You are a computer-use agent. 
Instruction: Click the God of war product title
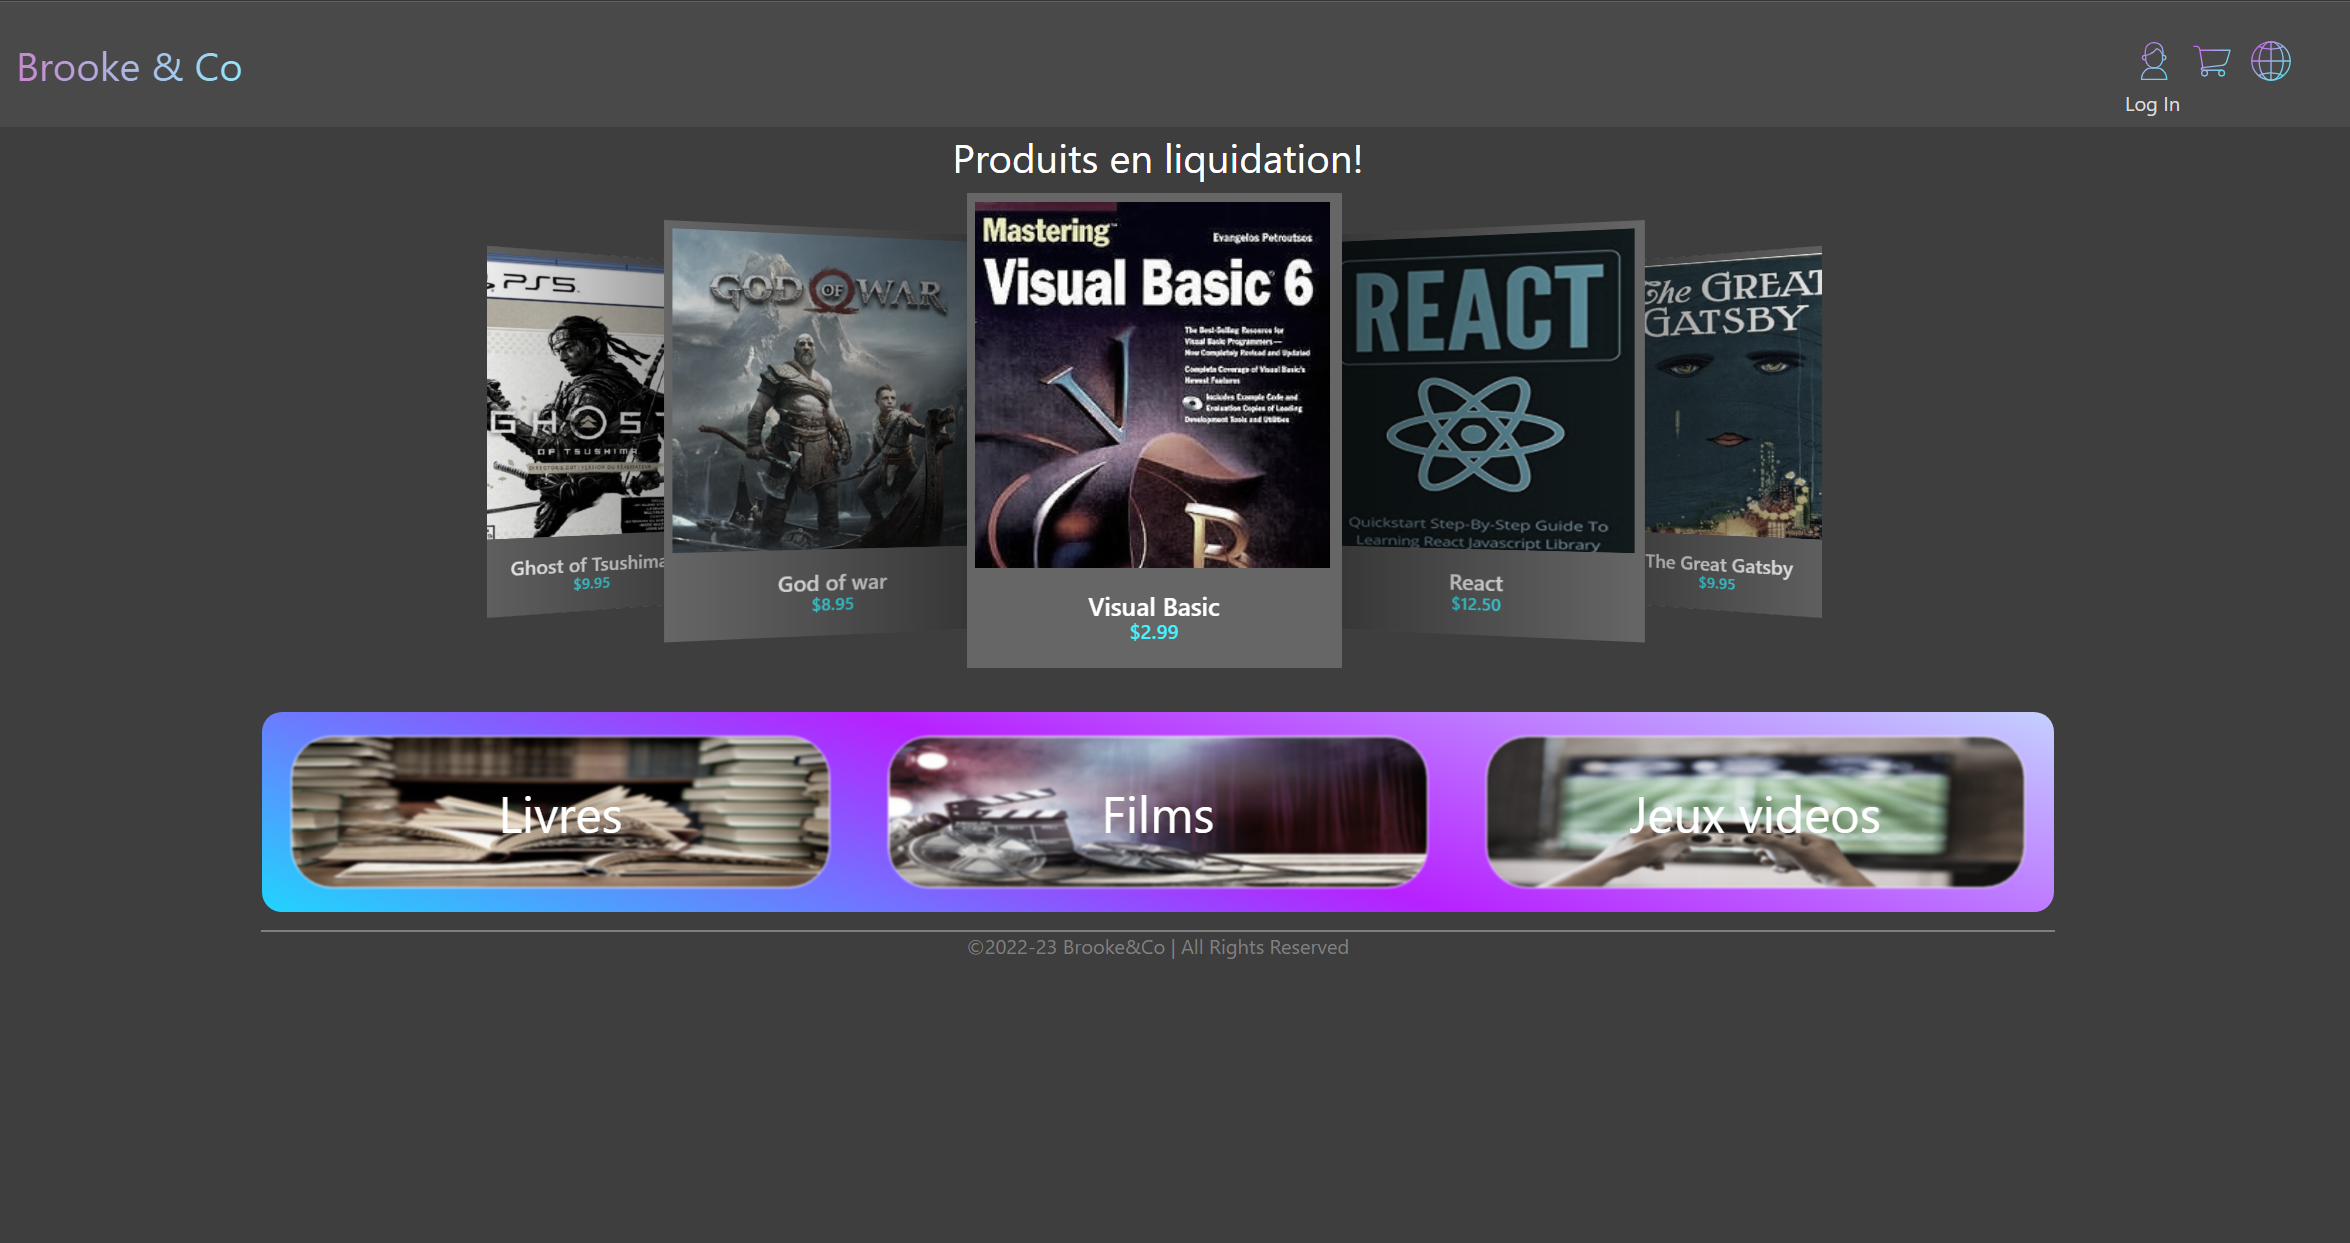(832, 583)
